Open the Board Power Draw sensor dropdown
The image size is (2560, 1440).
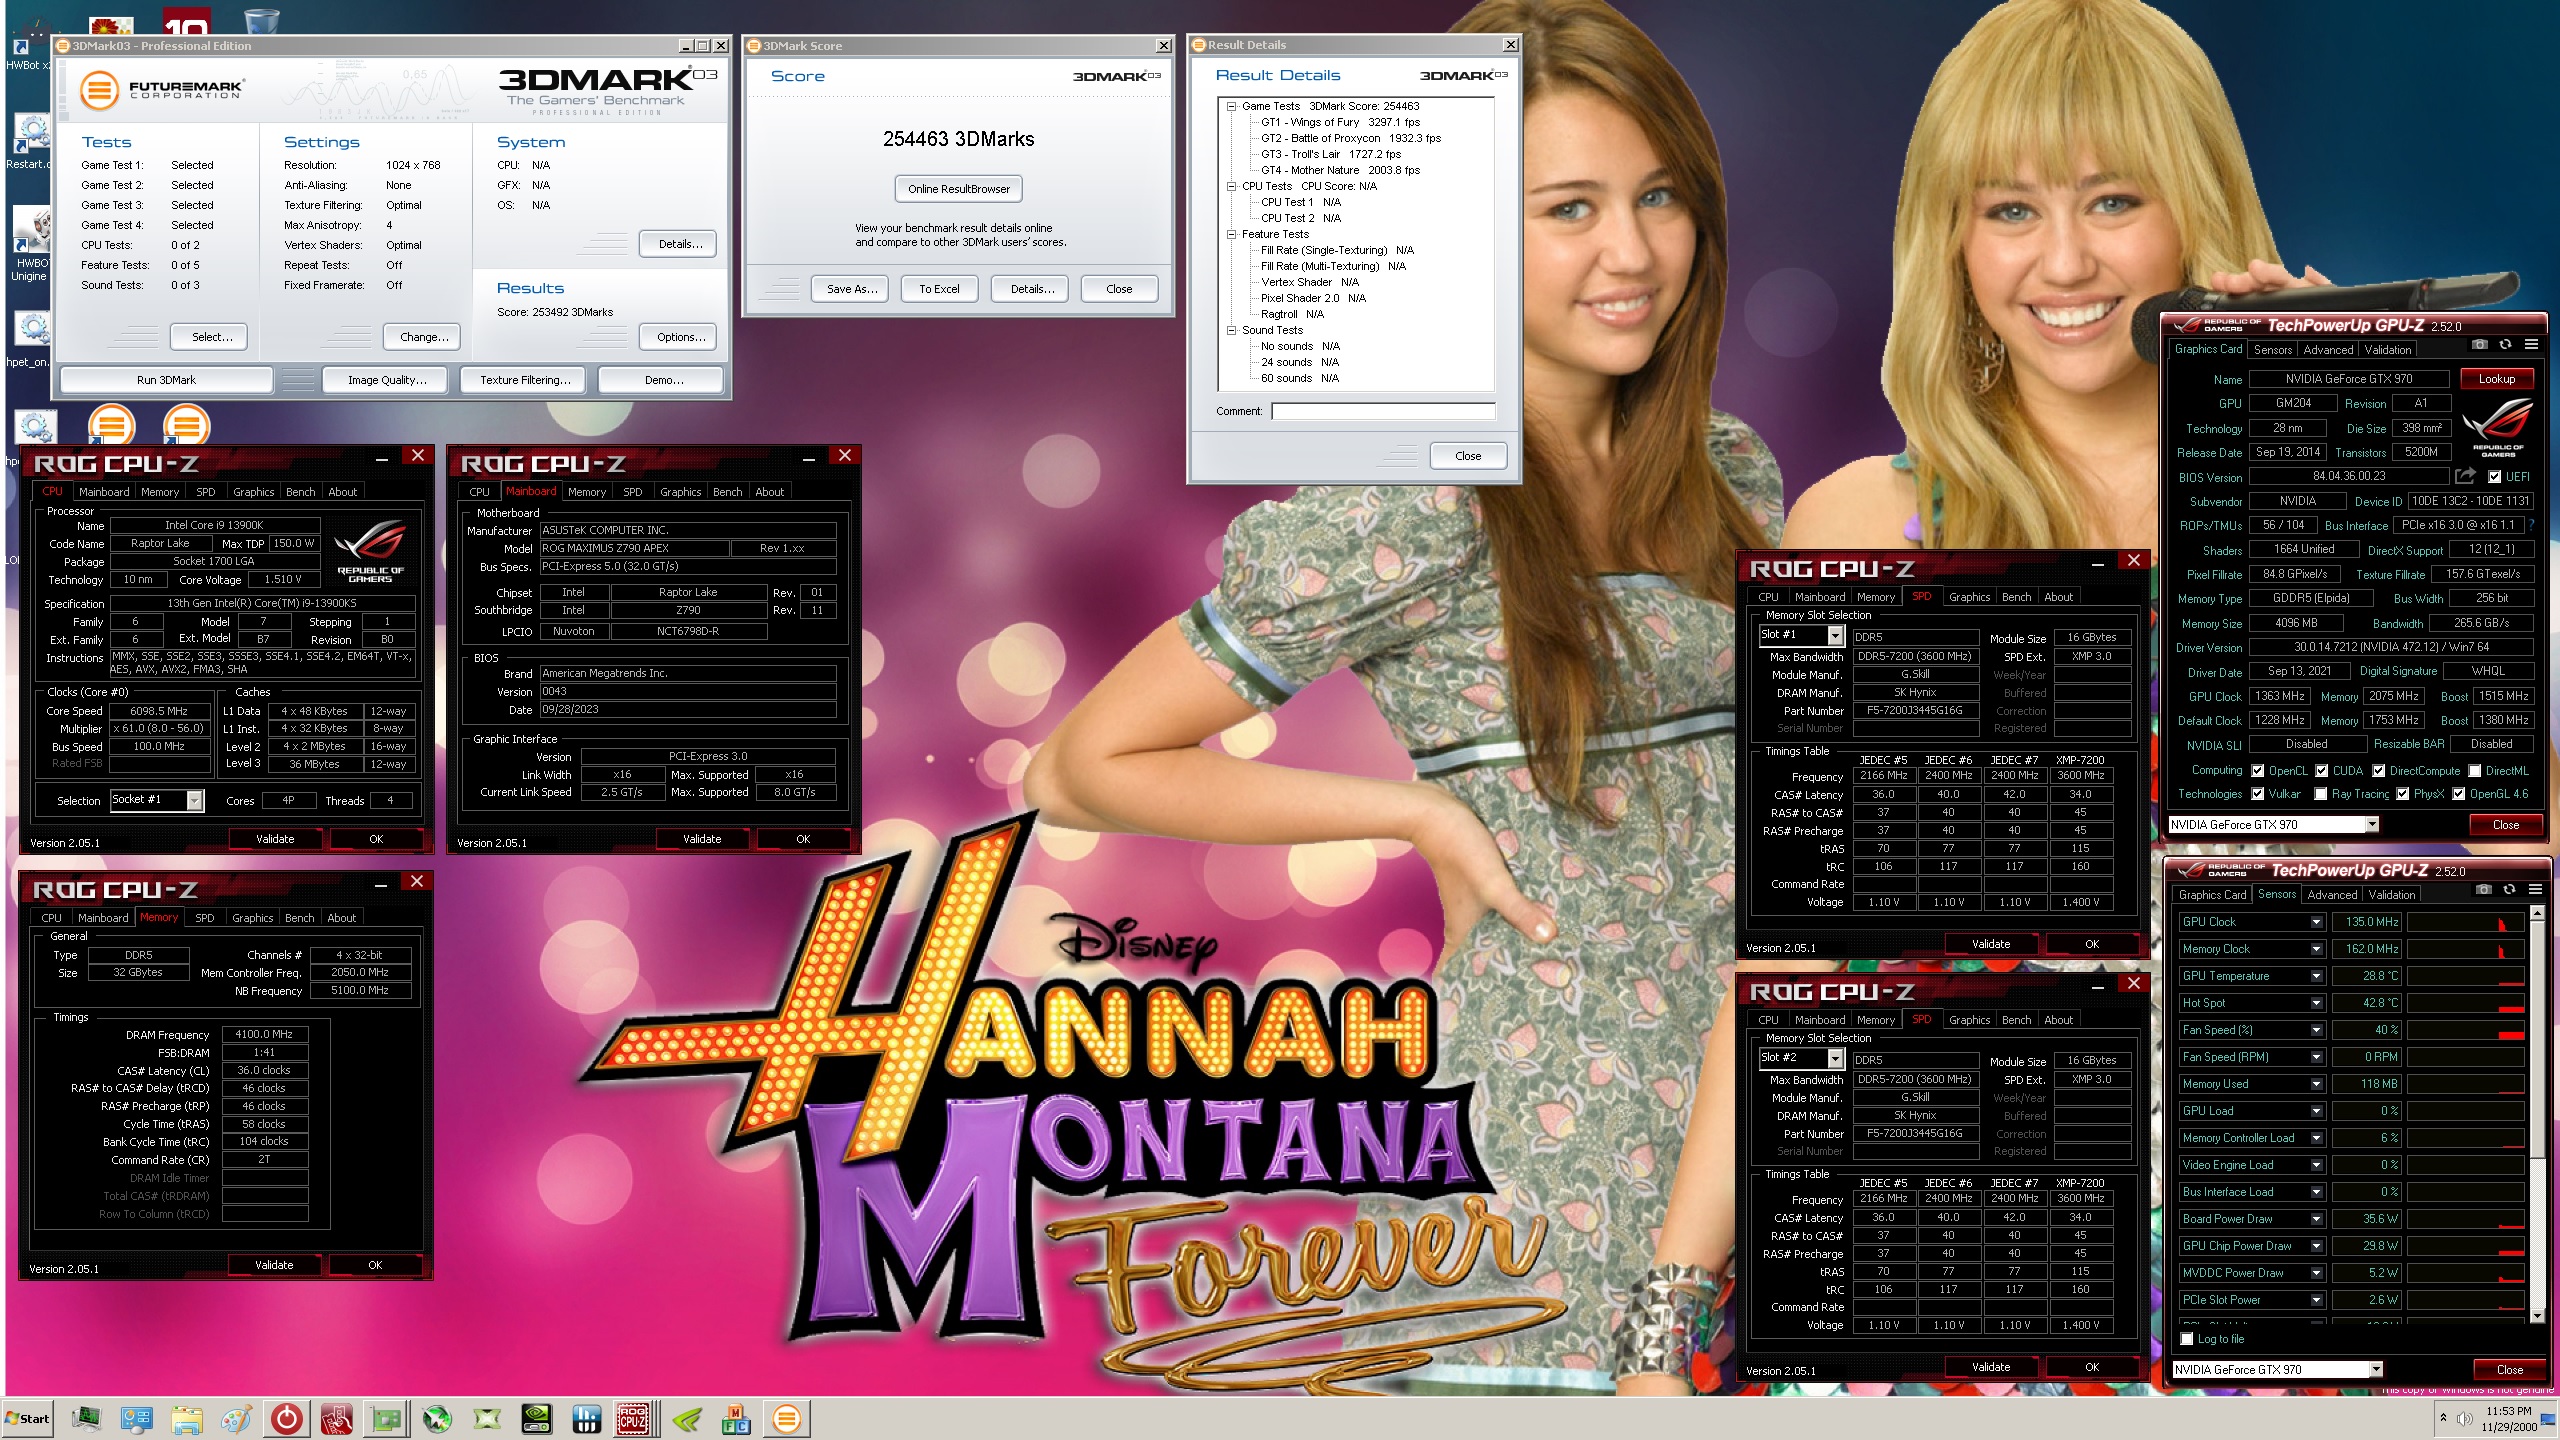tap(2316, 1219)
